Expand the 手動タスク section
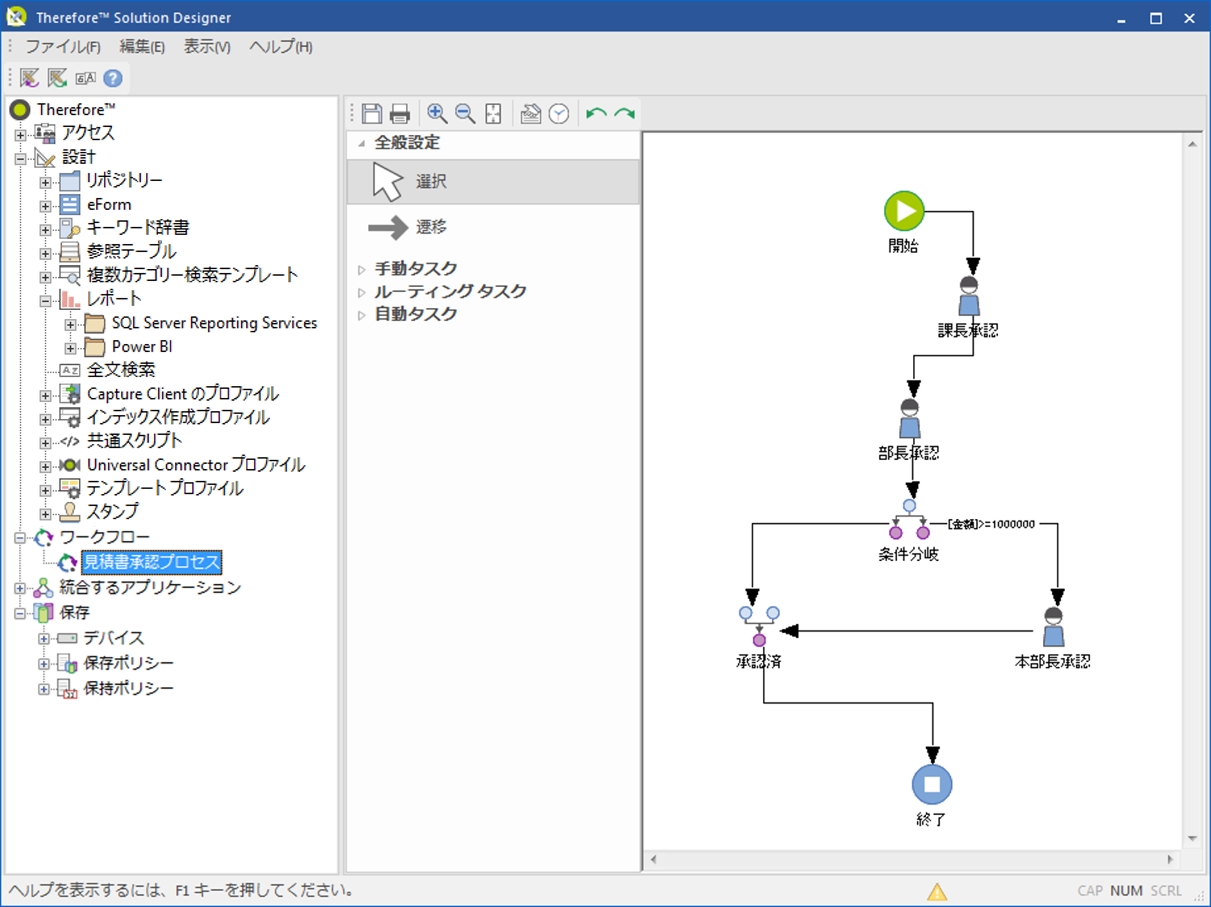 (362, 269)
